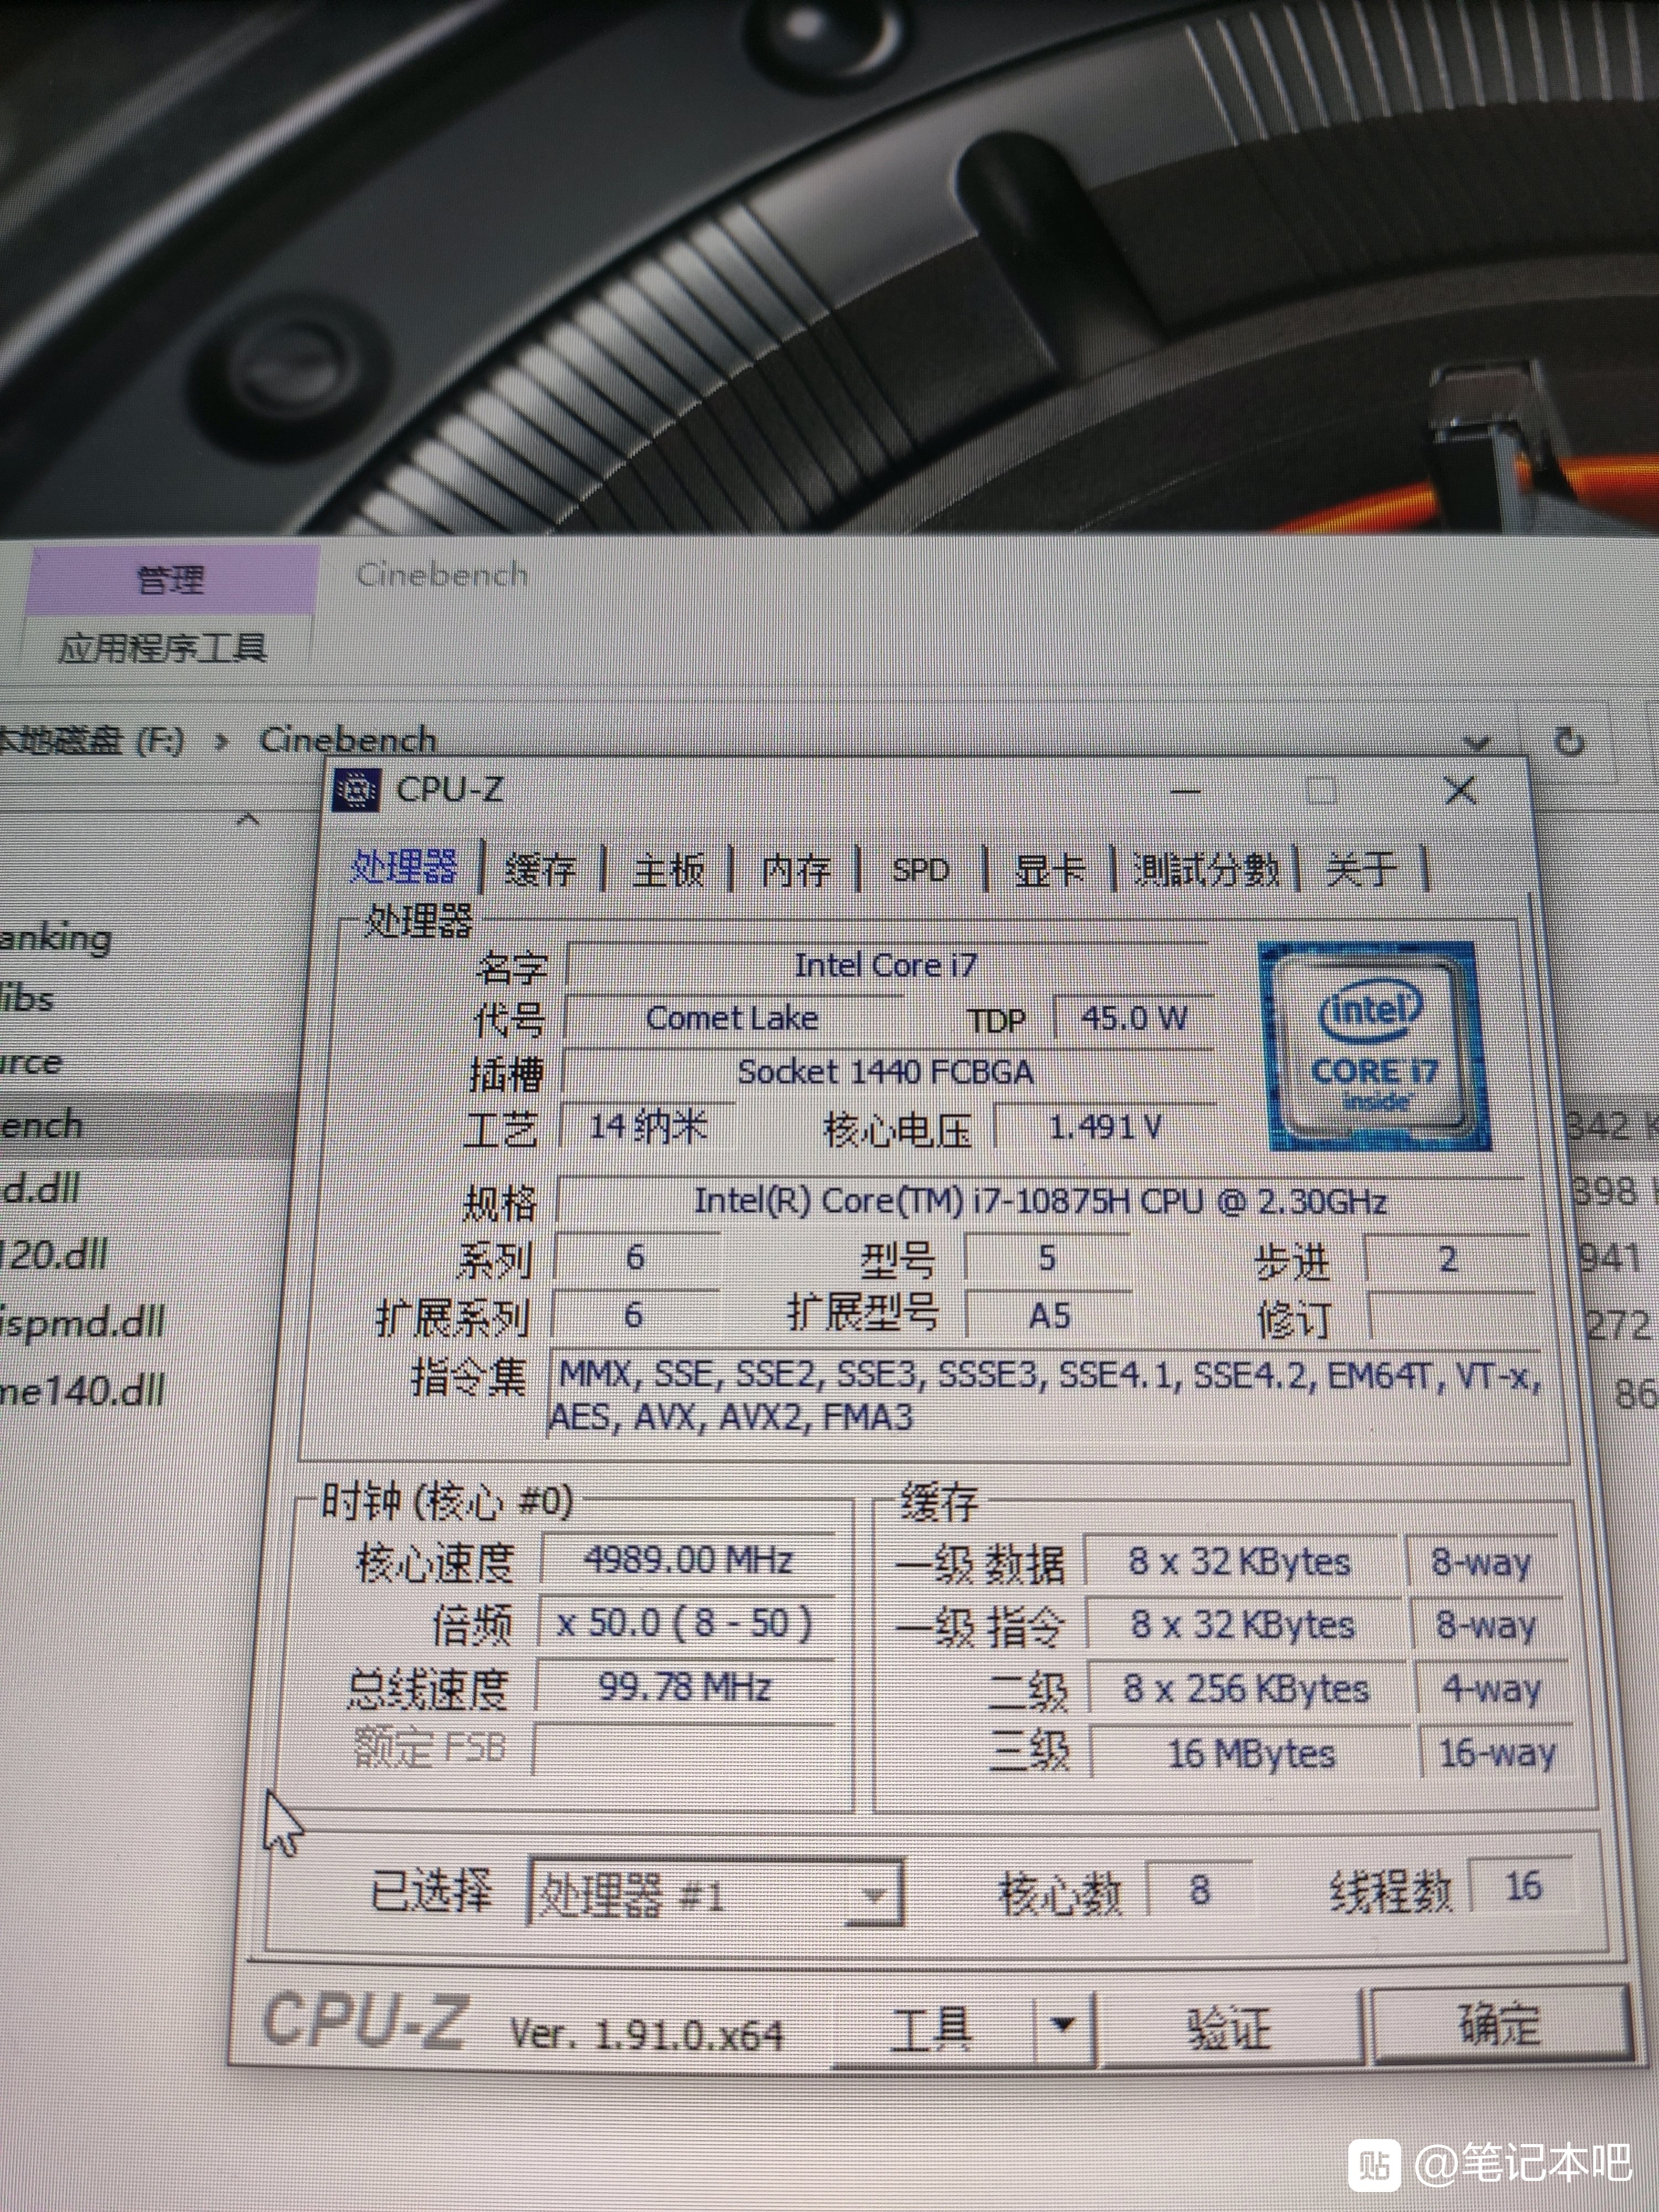
Task: Collapse the Explorer column sort arrow
Action: pos(247,819)
